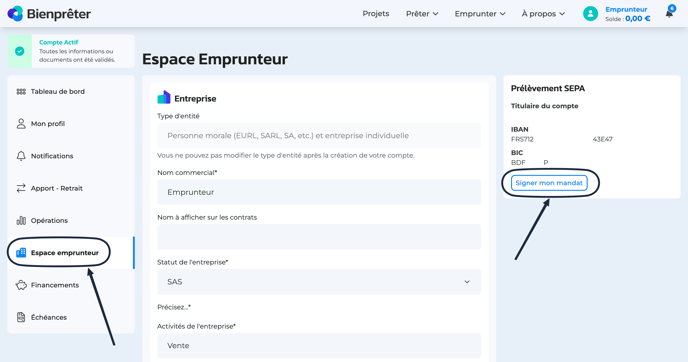Screen dimensions: 688x362
Task: Click the IBAN value FR5712
Action: 522,139
